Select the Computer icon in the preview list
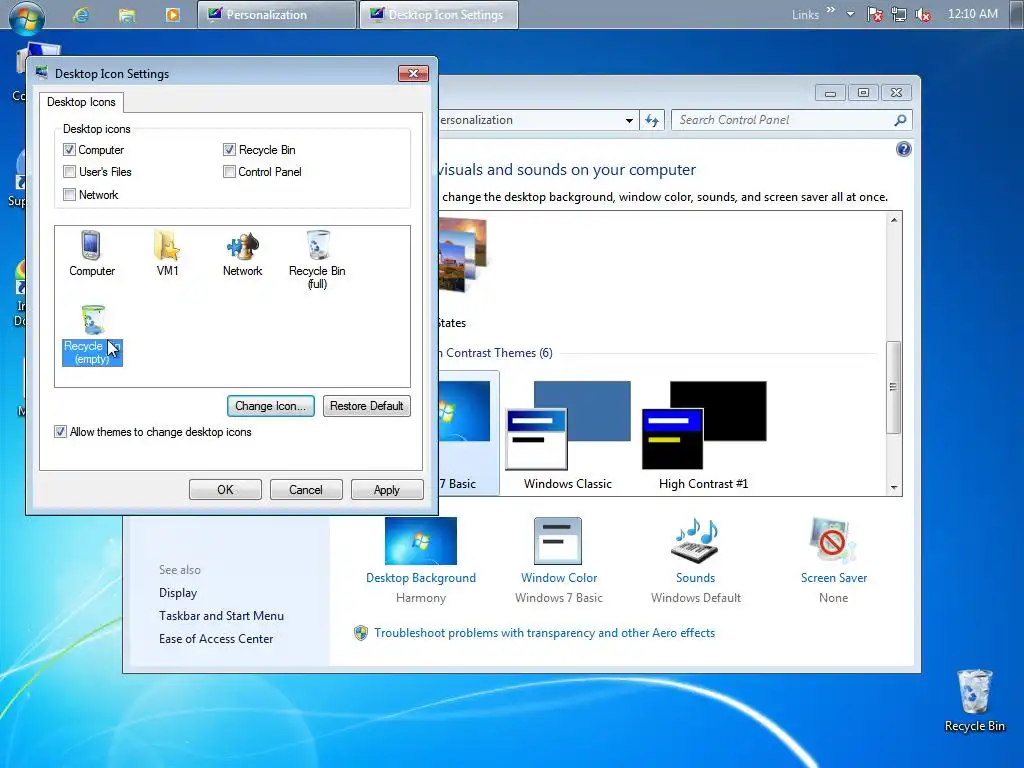 [x=91, y=253]
